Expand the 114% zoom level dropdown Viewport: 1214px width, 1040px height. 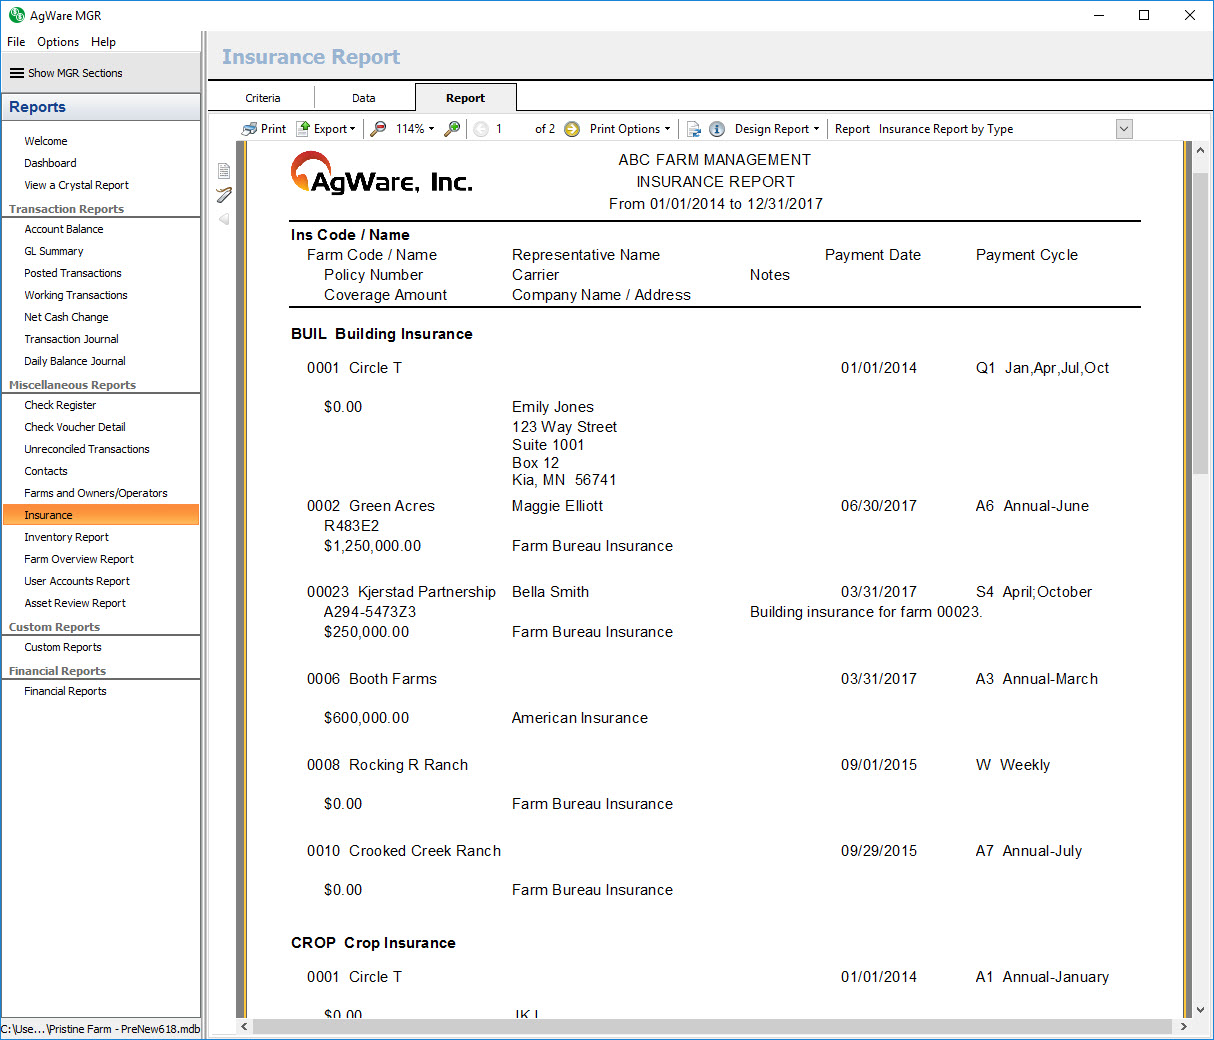415,129
